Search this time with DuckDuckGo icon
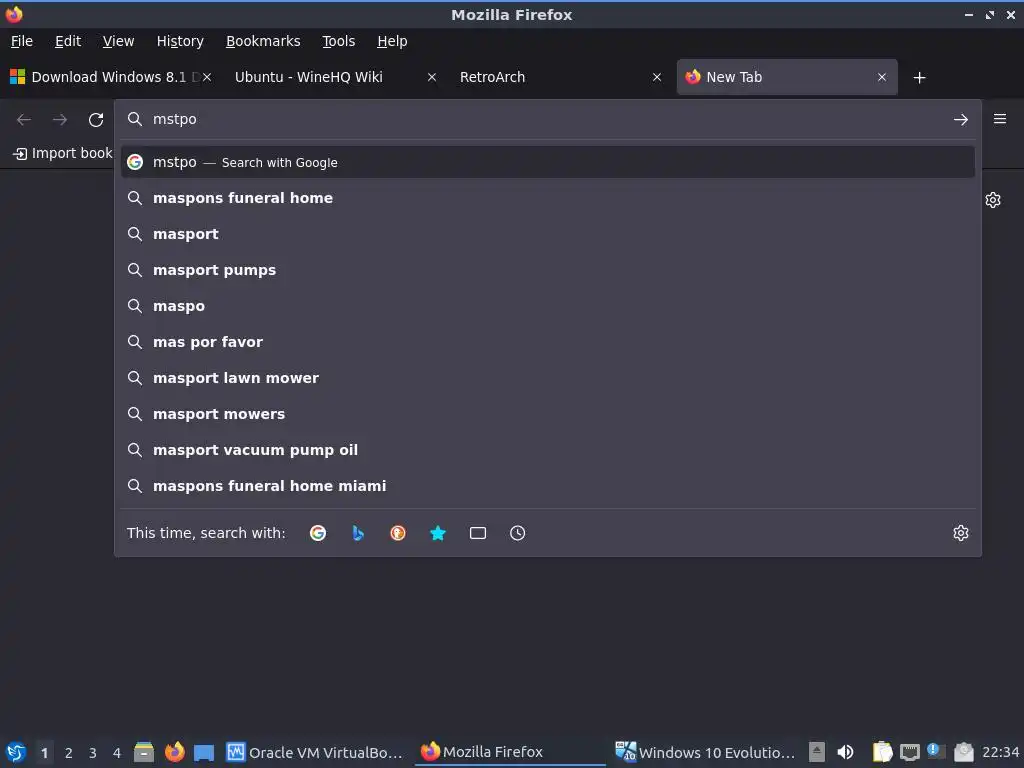1024x768 pixels. click(398, 533)
